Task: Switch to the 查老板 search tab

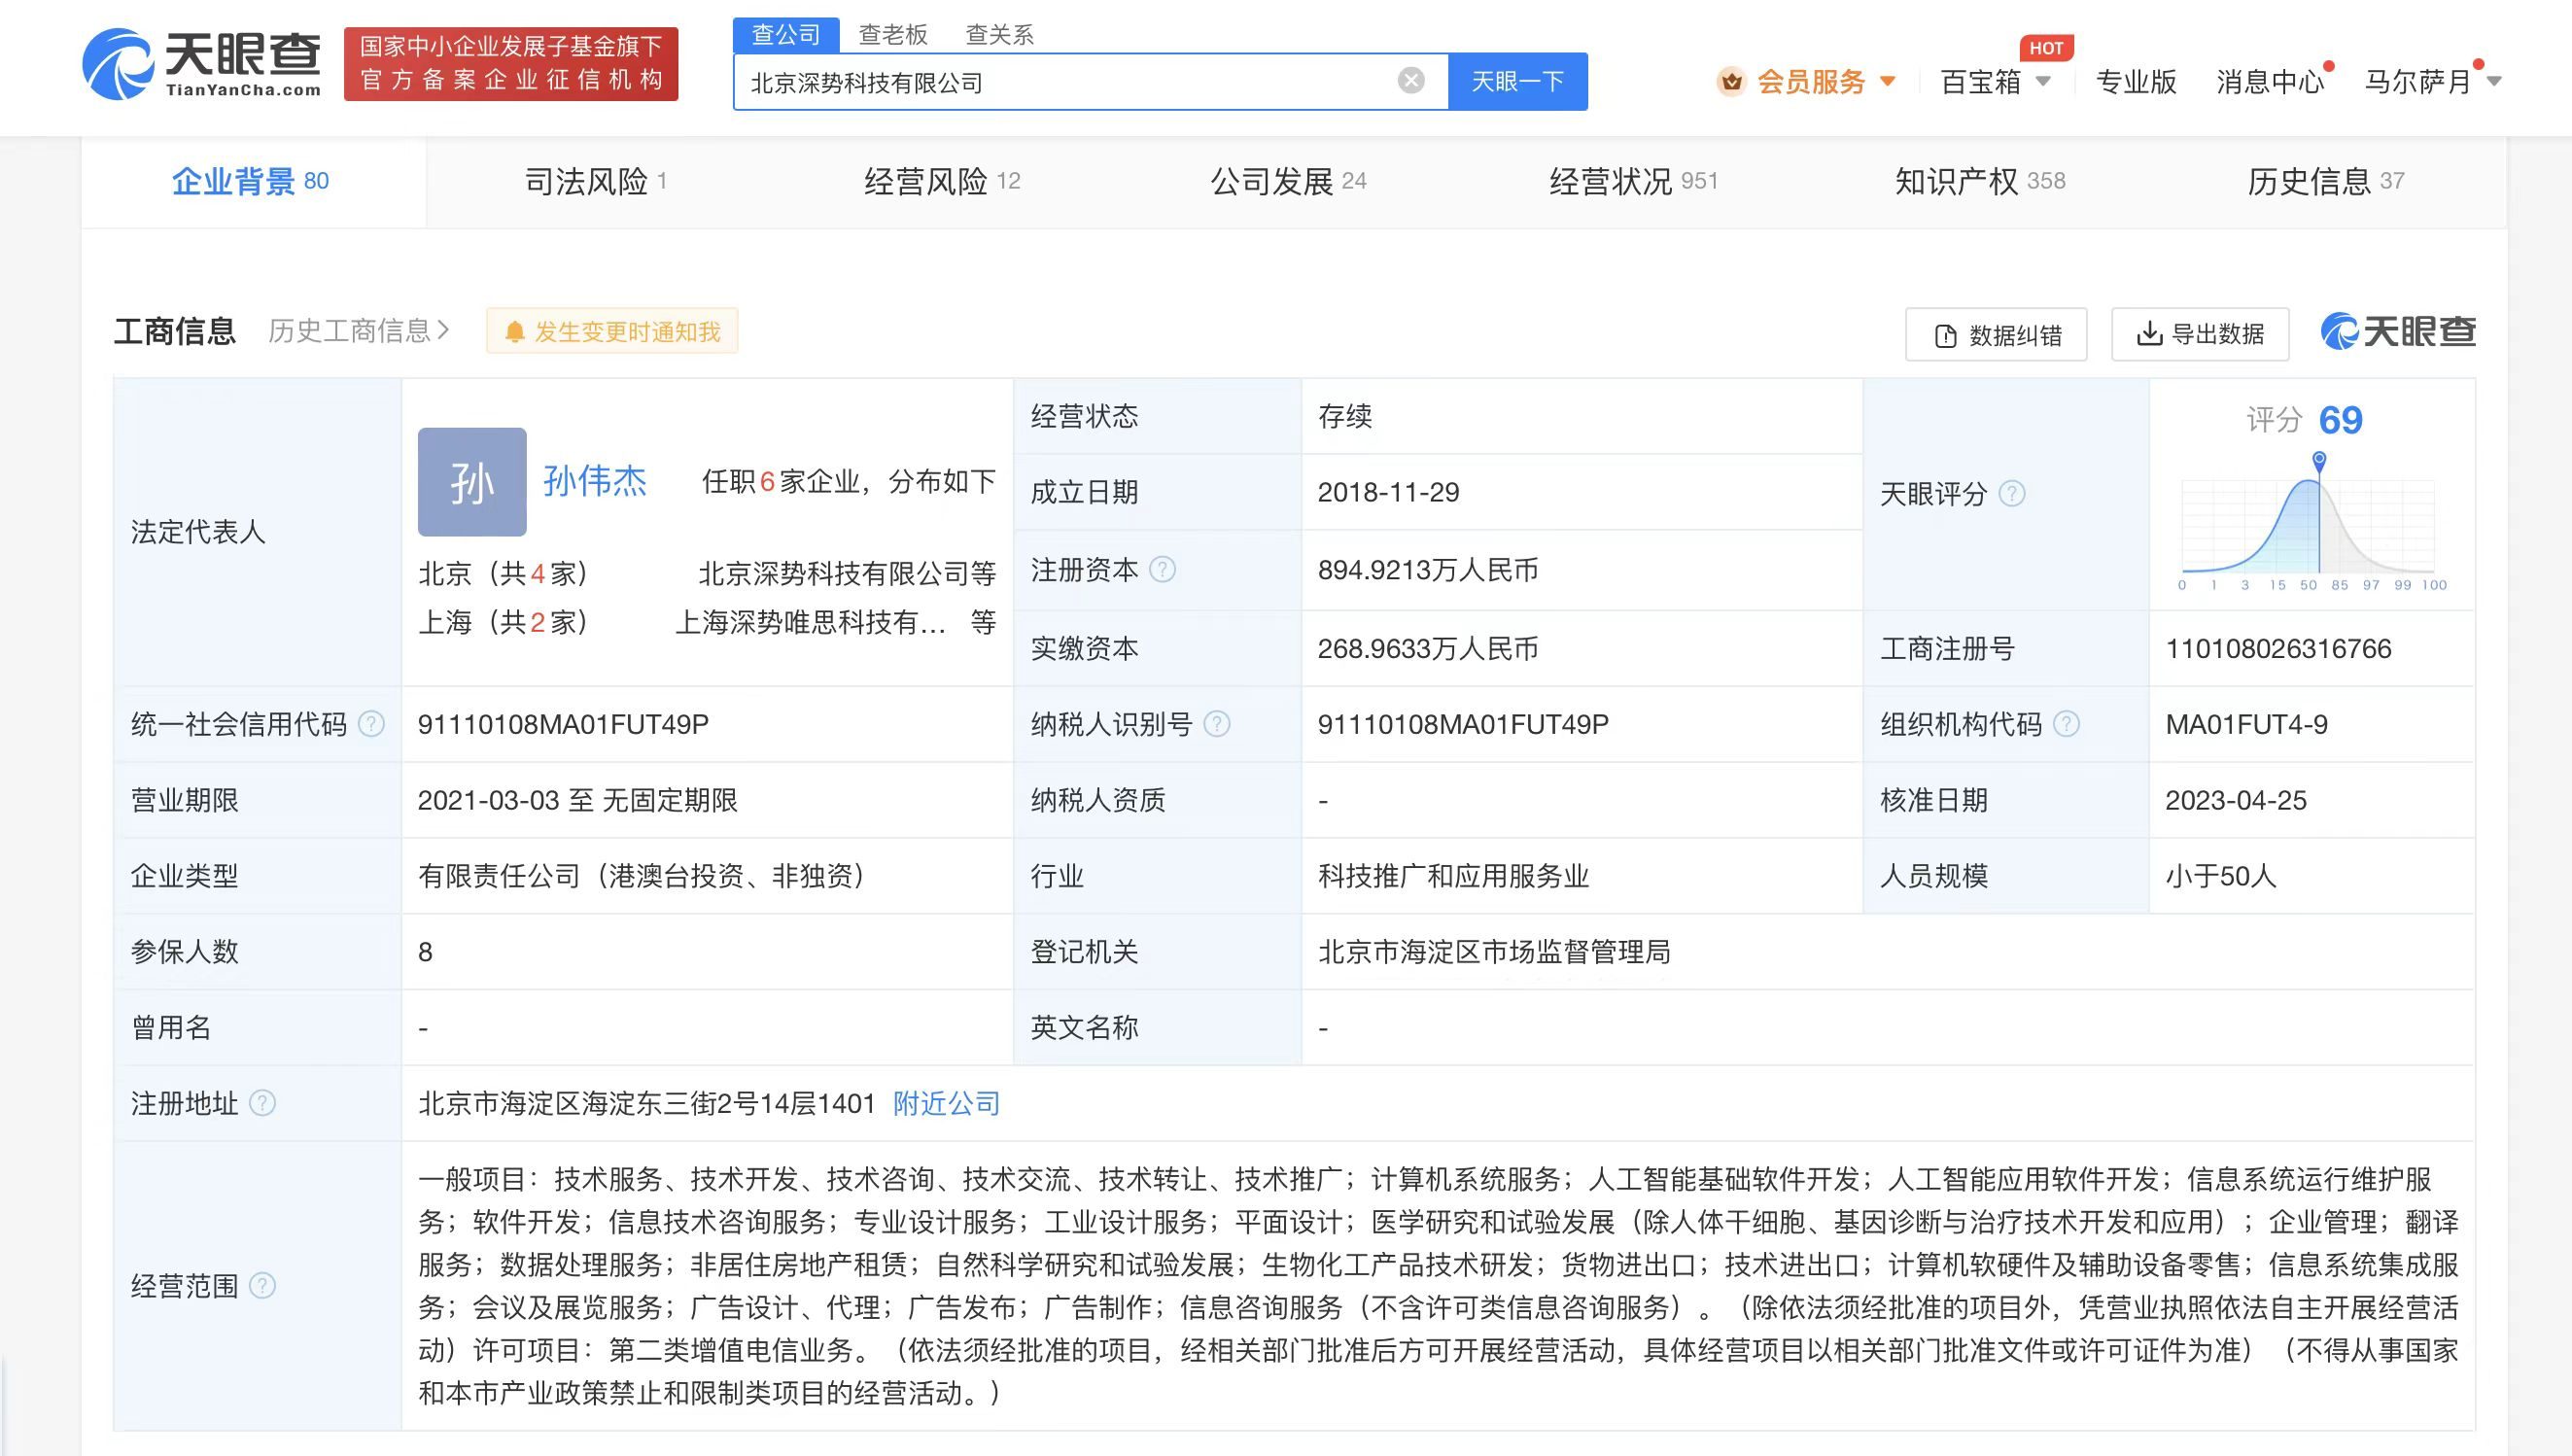Action: [893, 34]
